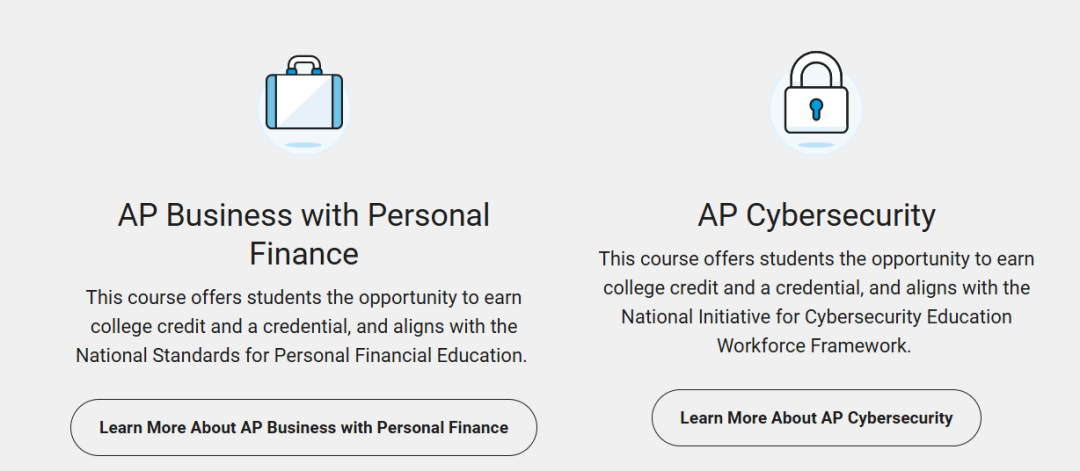This screenshot has height=471, width=1080.
Task: Click the briefcase's left blue strap
Action: pos(272,102)
